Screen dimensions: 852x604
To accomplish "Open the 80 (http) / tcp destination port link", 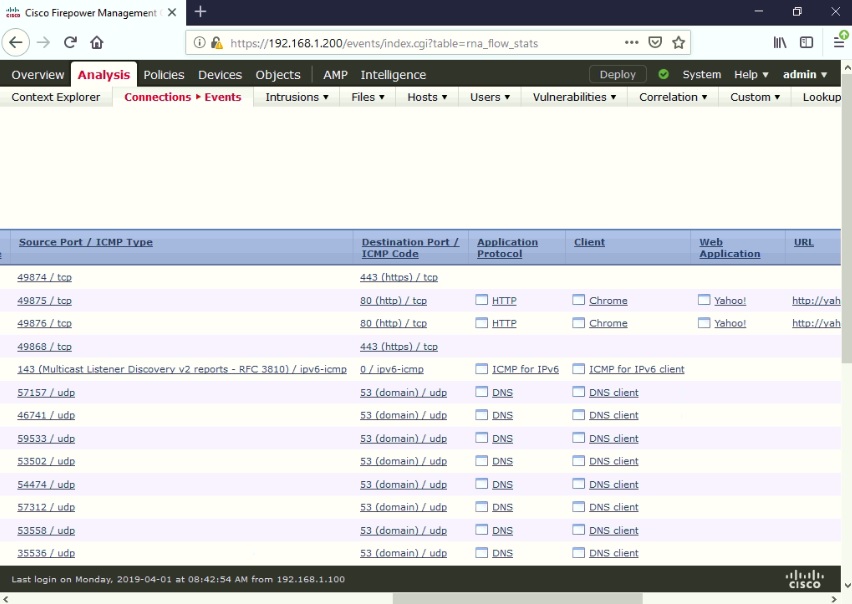I will click(x=394, y=300).
